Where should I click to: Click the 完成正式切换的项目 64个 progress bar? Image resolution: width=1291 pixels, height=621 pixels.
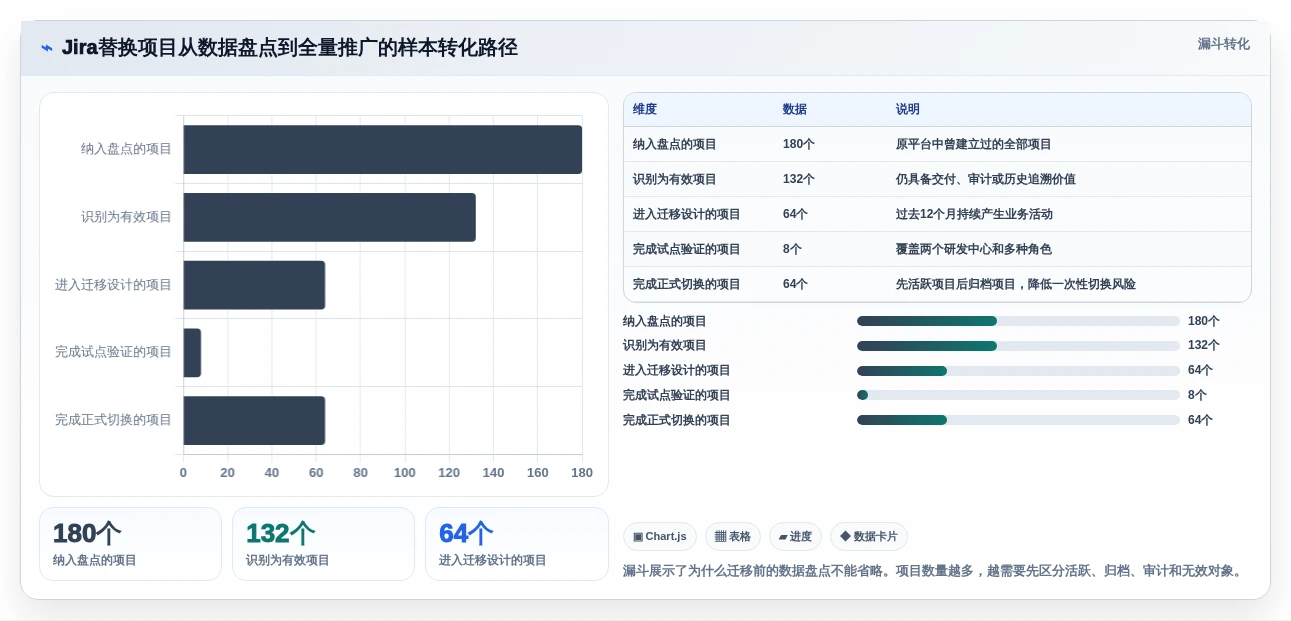[1018, 420]
